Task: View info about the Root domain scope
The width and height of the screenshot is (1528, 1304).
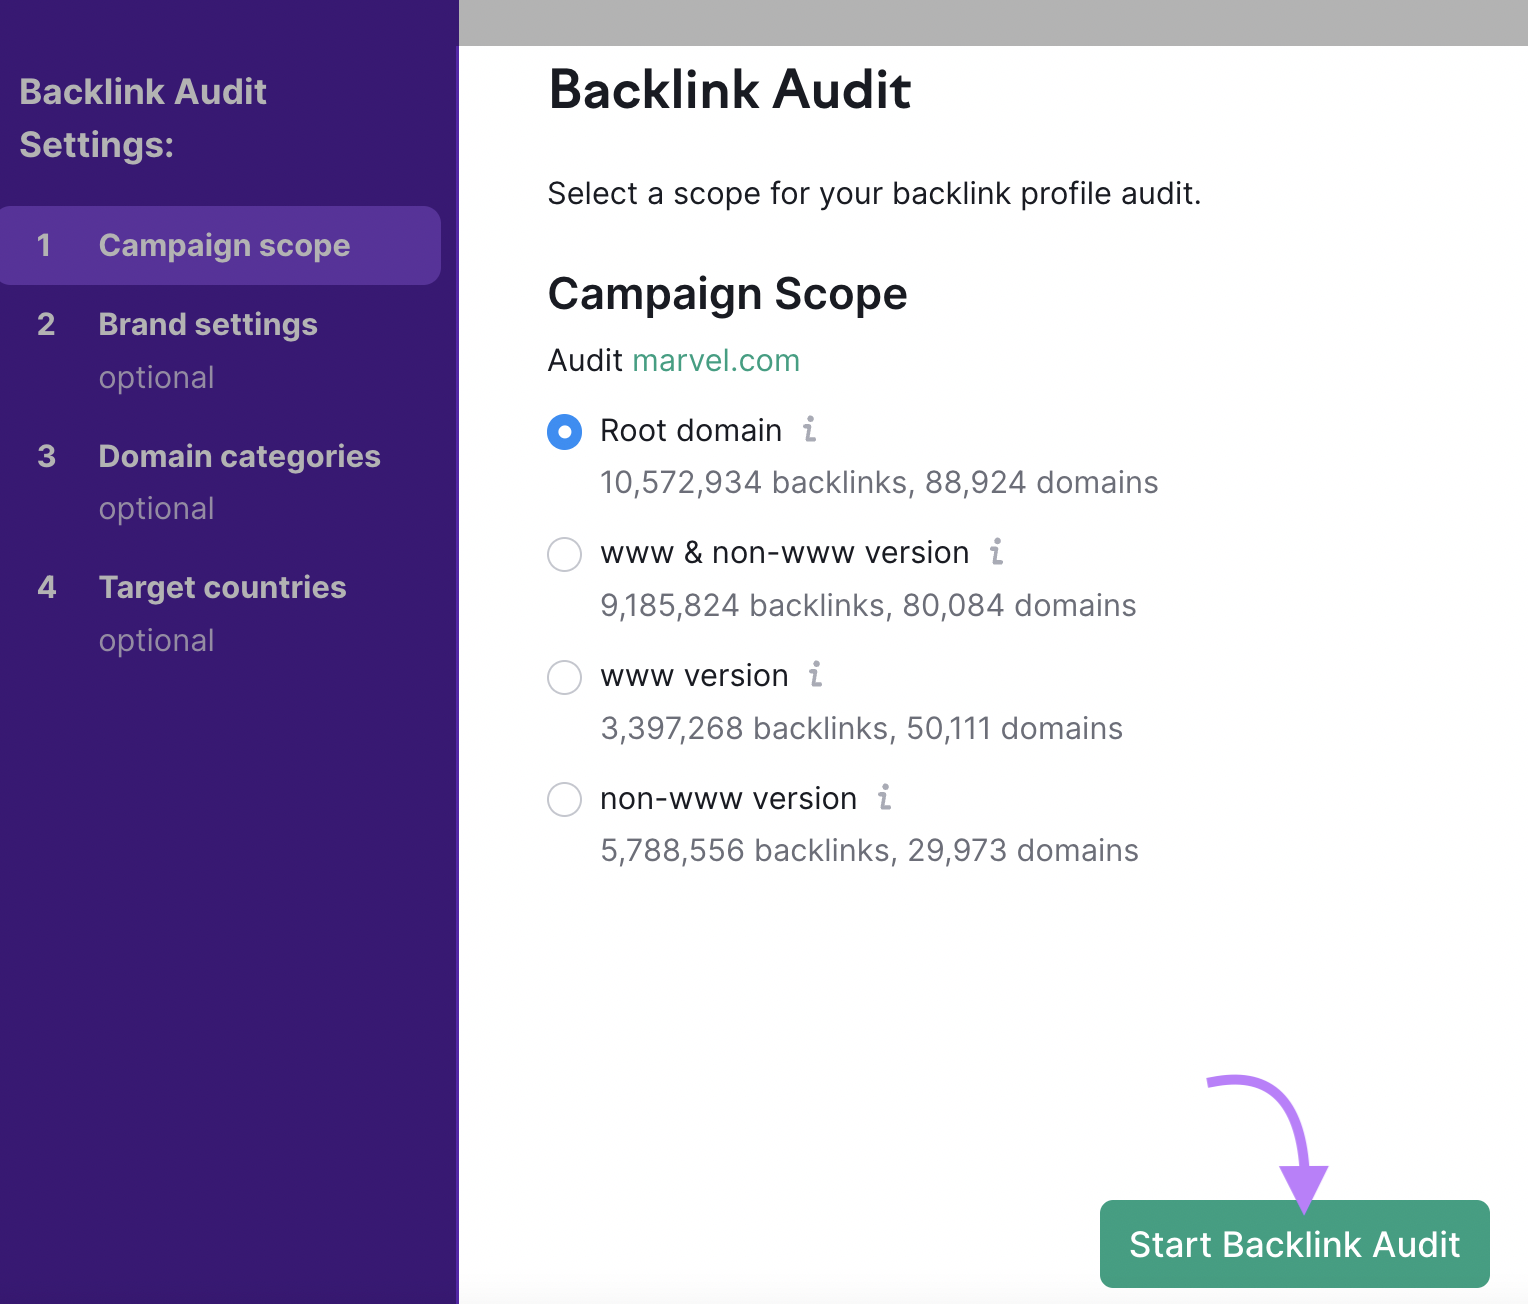Action: pos(810,431)
